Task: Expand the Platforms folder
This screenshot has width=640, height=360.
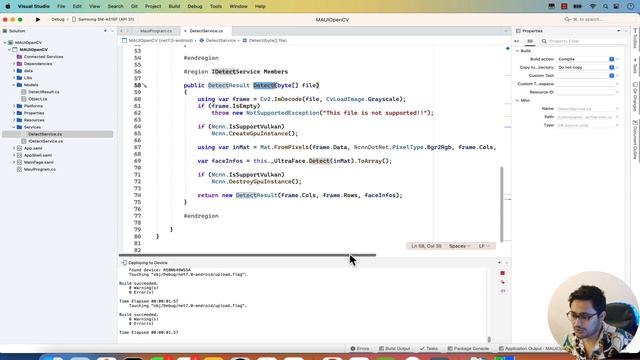Action: 14,106
